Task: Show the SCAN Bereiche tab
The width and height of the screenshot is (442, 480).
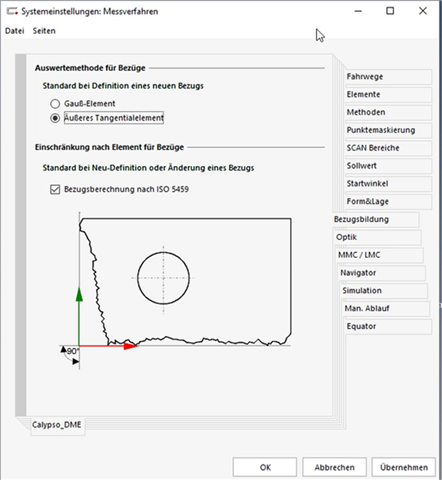Action: 388,148
